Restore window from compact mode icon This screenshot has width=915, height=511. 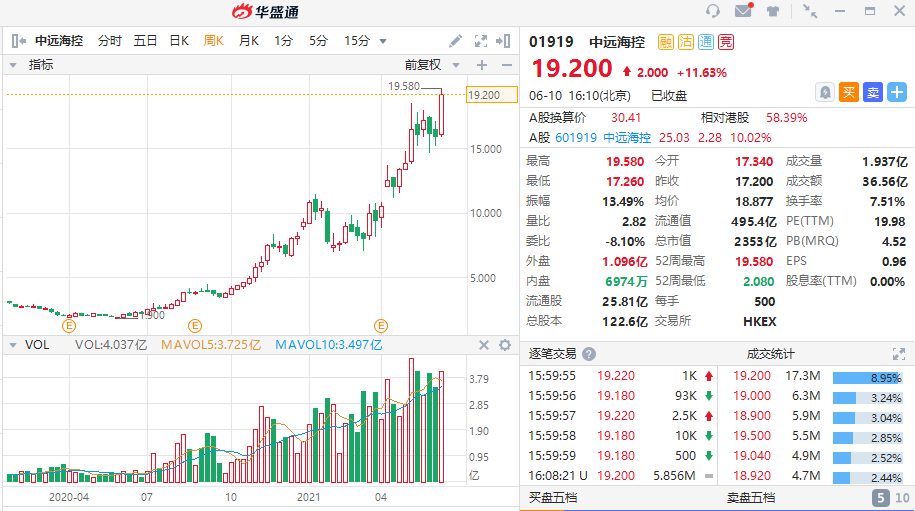tap(809, 11)
